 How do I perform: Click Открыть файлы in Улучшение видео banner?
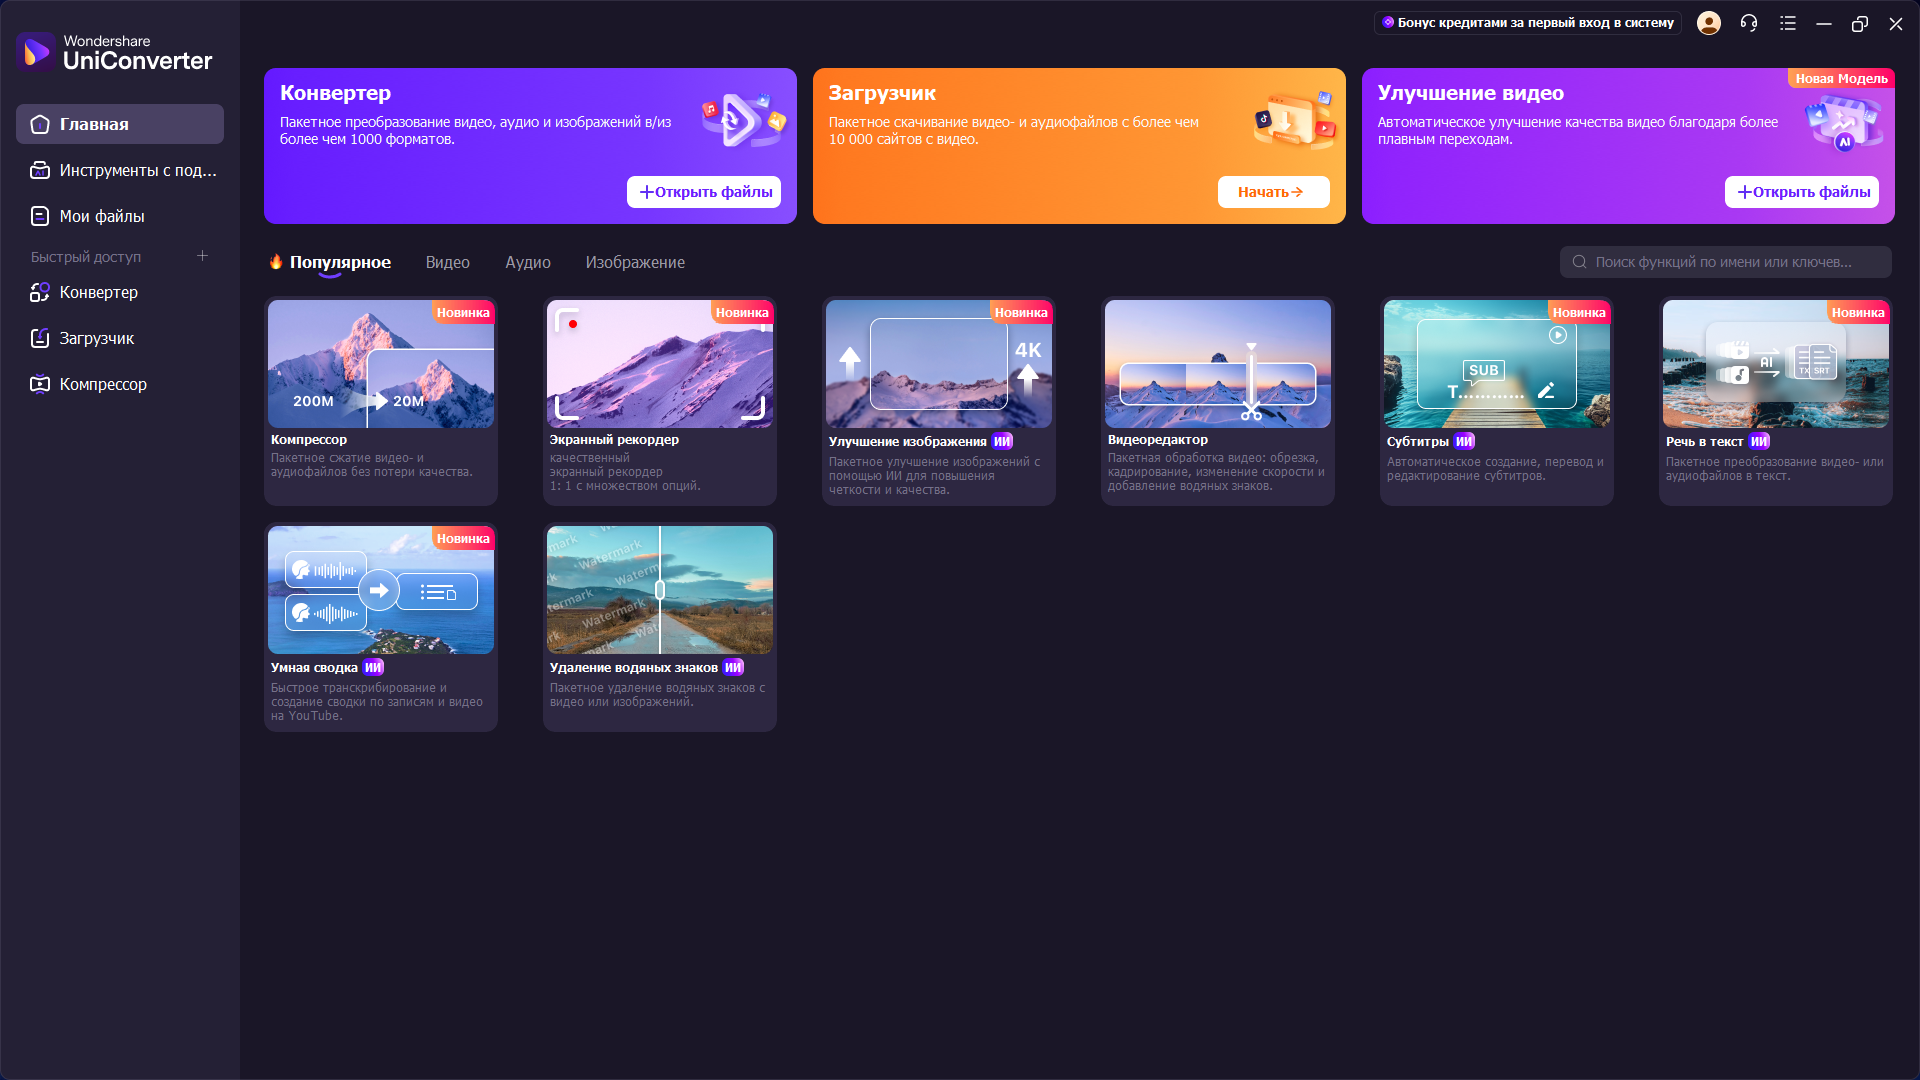point(1801,192)
